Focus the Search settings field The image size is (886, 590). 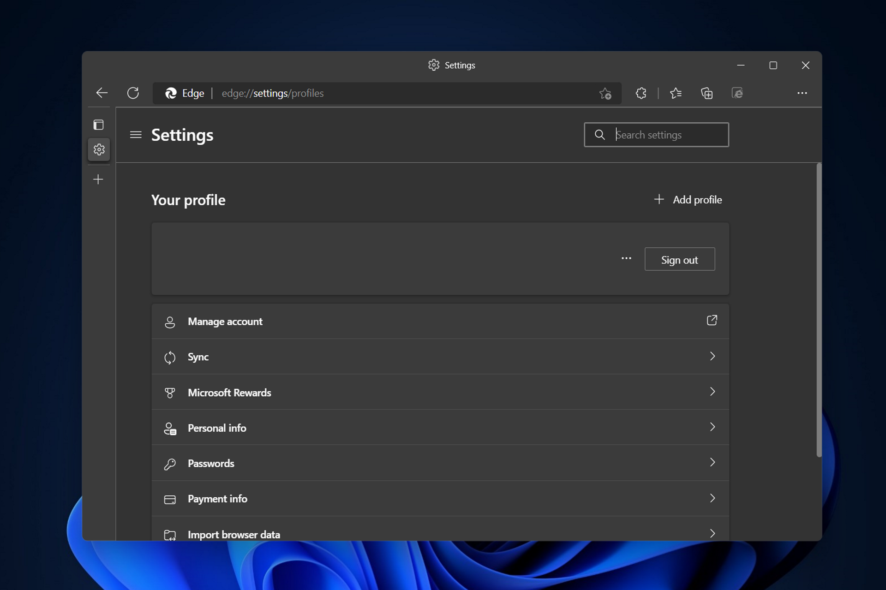(657, 135)
